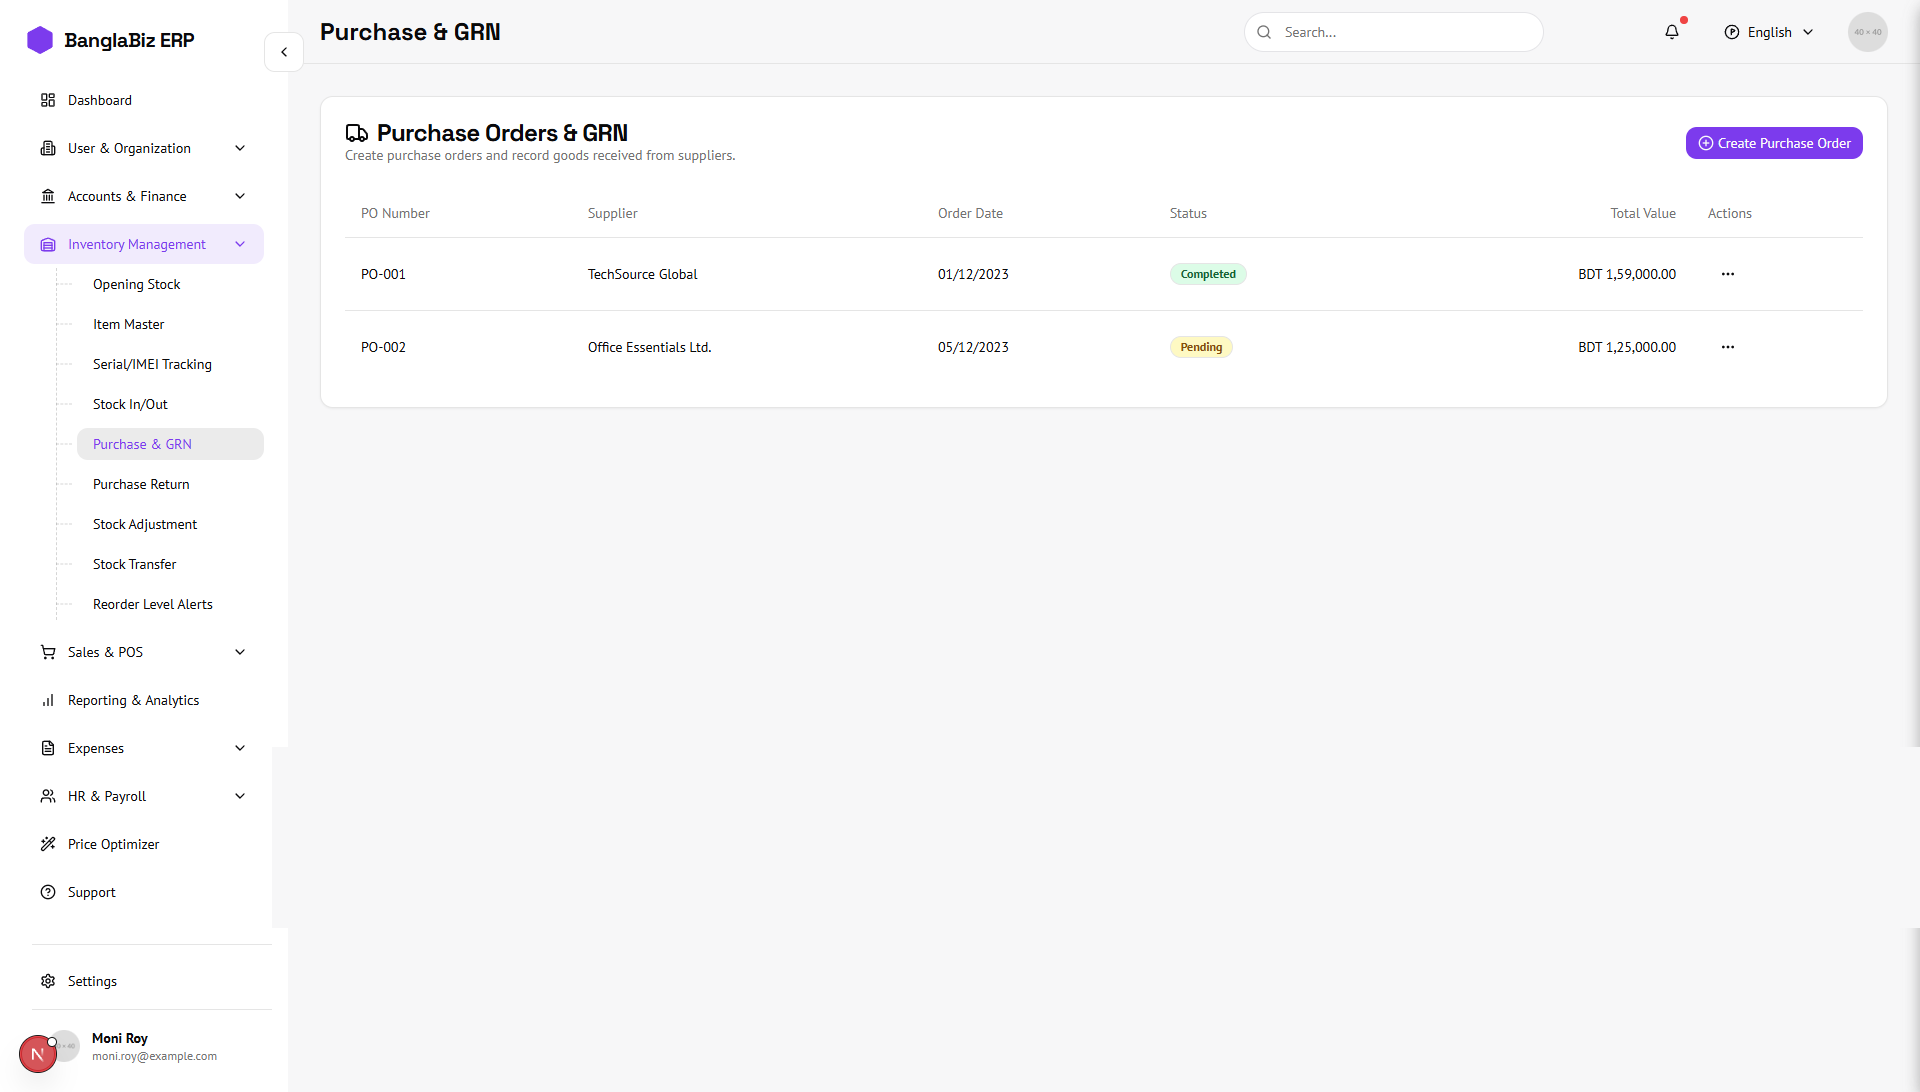This screenshot has width=1920, height=1092.
Task: Collapse Inventory Management section
Action: 240,244
